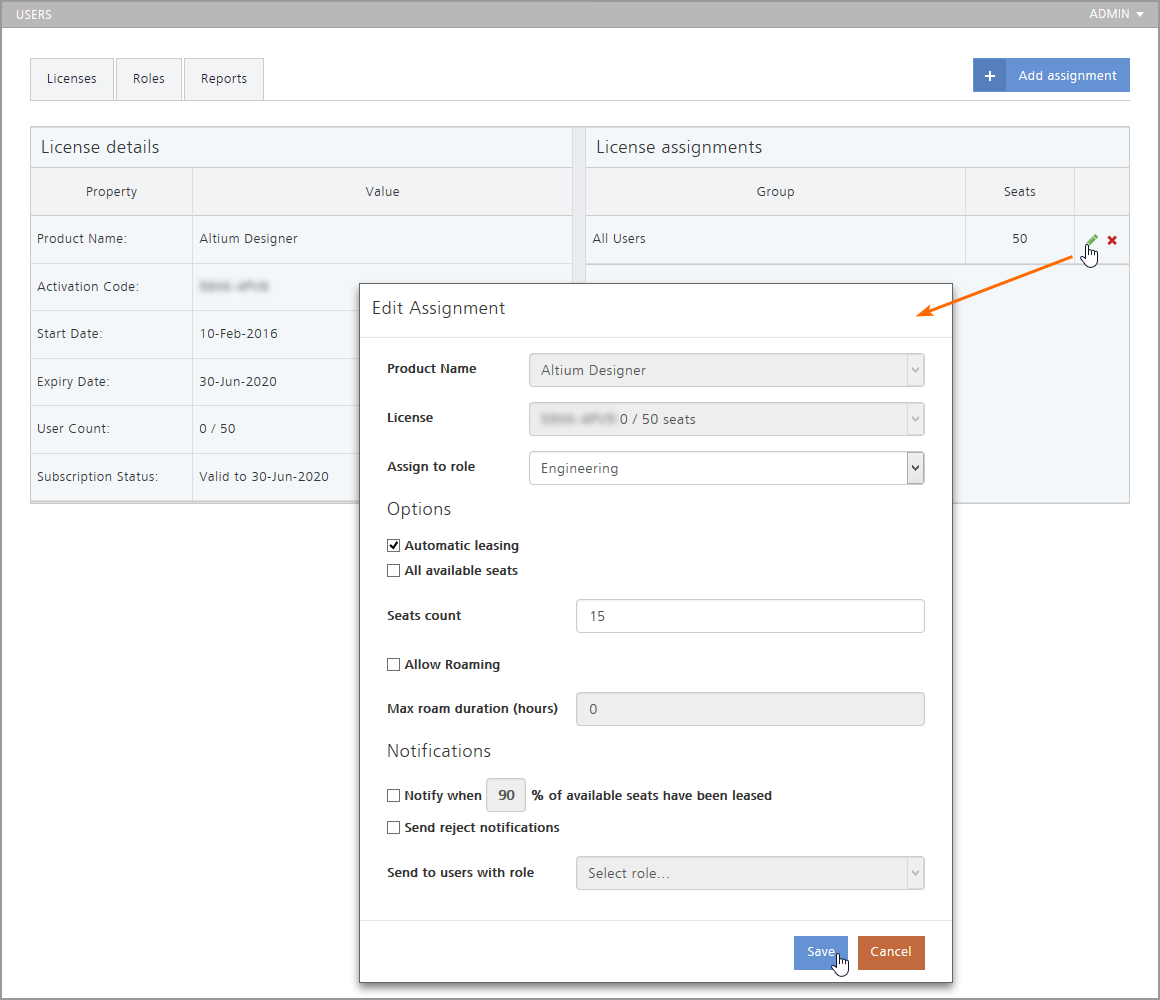Disable the Automatic leasing checkbox
Screen dimensions: 1160x1000
point(394,546)
